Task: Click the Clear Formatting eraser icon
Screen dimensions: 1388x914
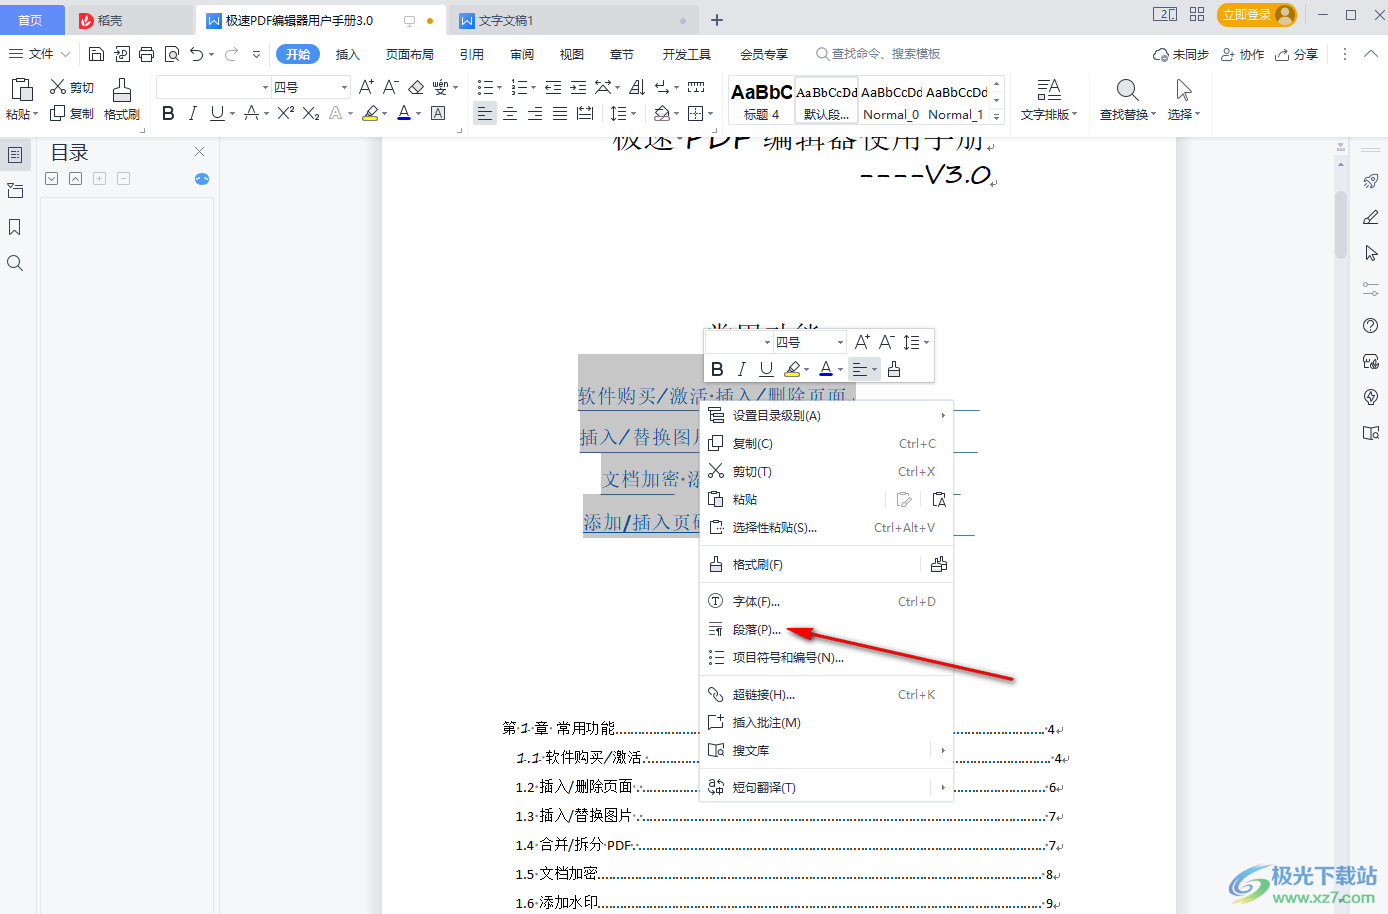Action: click(x=416, y=87)
